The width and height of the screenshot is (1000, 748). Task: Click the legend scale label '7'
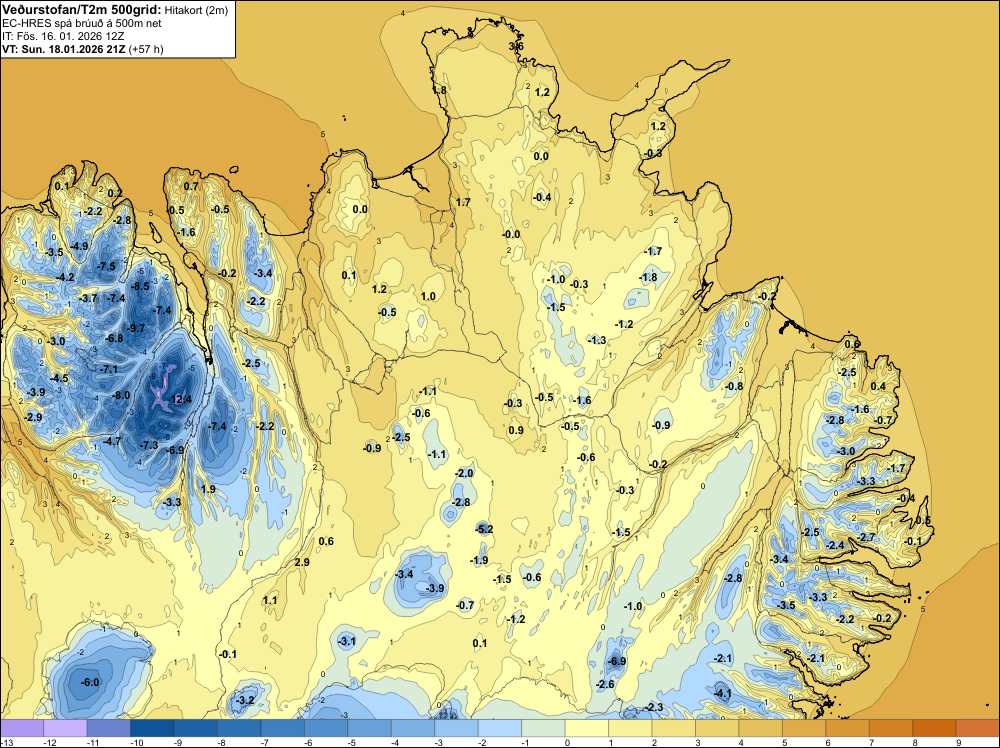871,742
